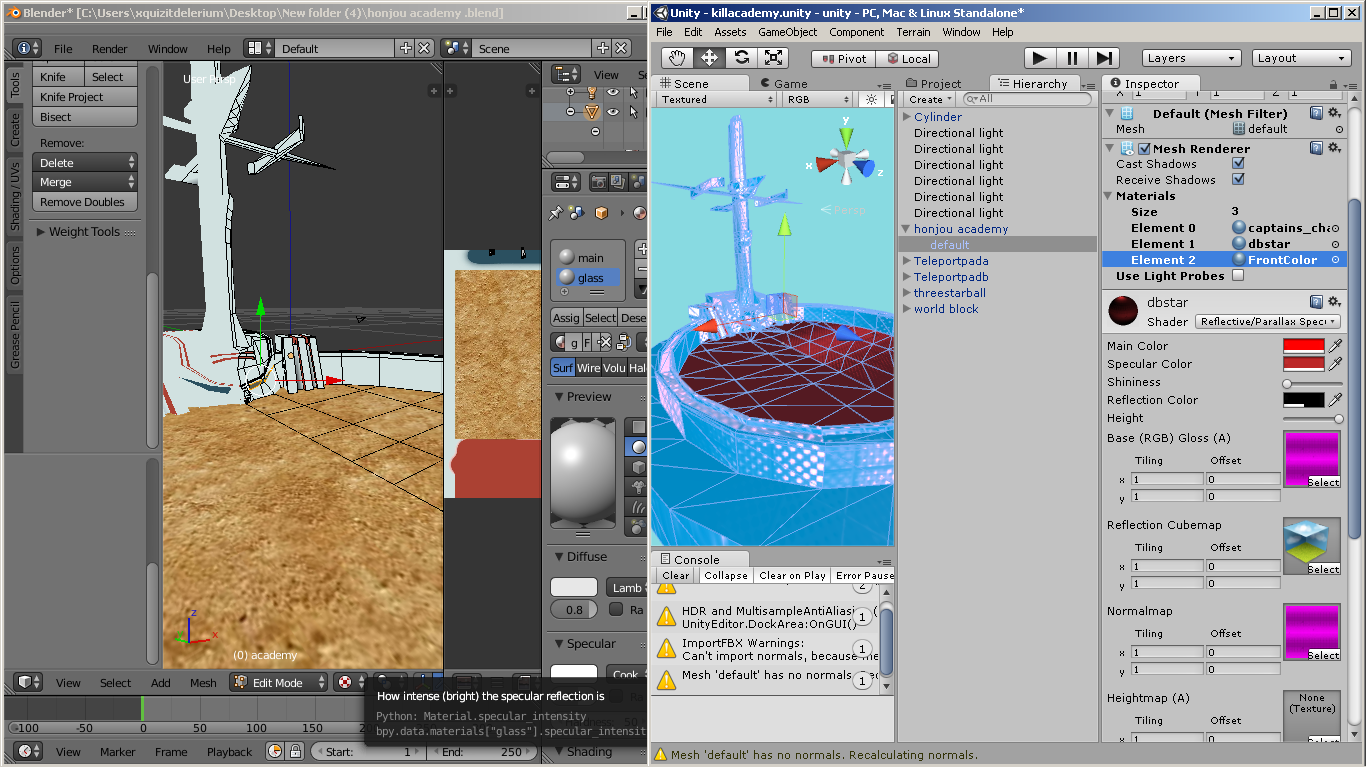Viewport: 1366px width, 768px height.
Task: Open Mesh Filter help book icon
Action: [x=1317, y=113]
